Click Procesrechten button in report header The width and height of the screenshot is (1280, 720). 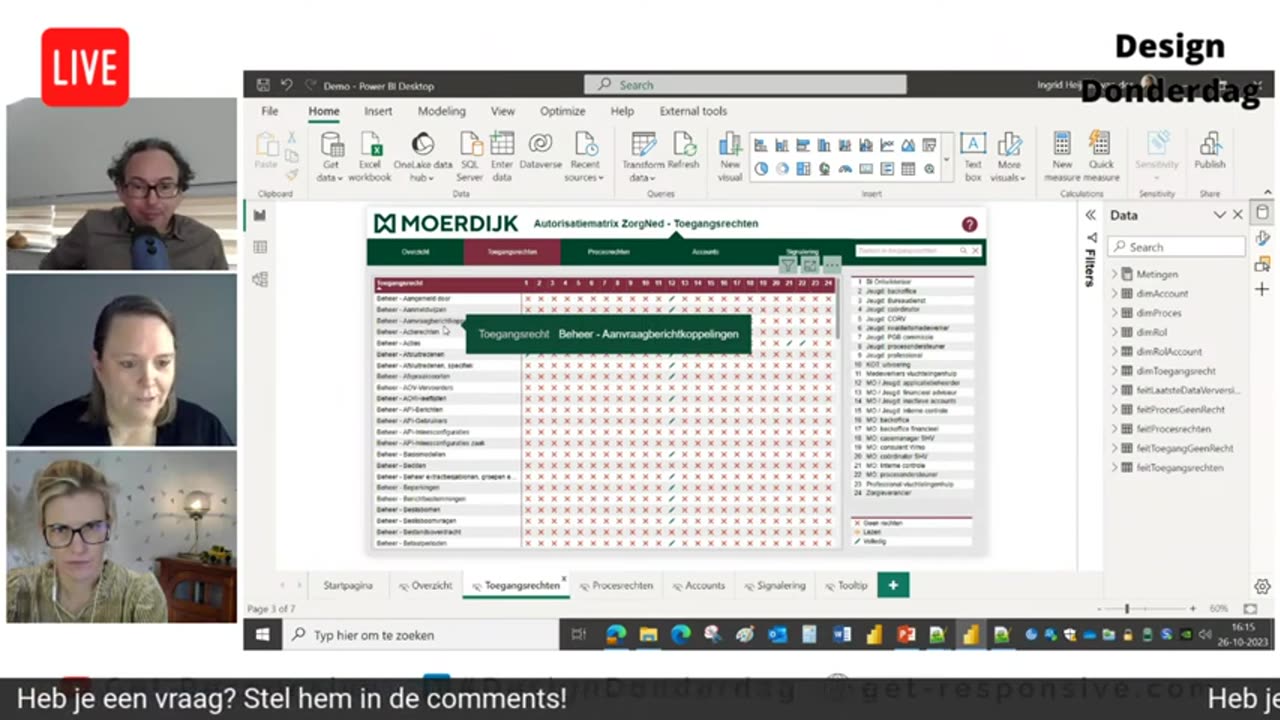click(x=608, y=252)
